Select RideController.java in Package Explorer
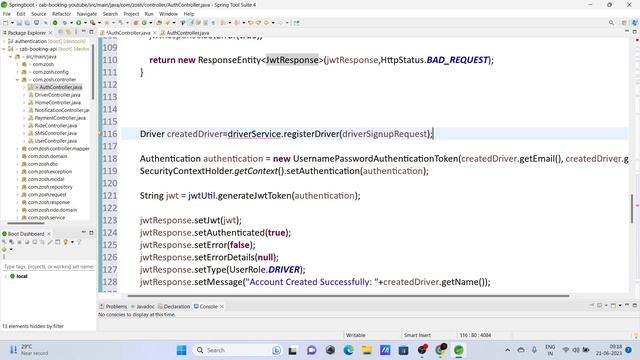Viewport: 640px width, 360px height. point(56,126)
